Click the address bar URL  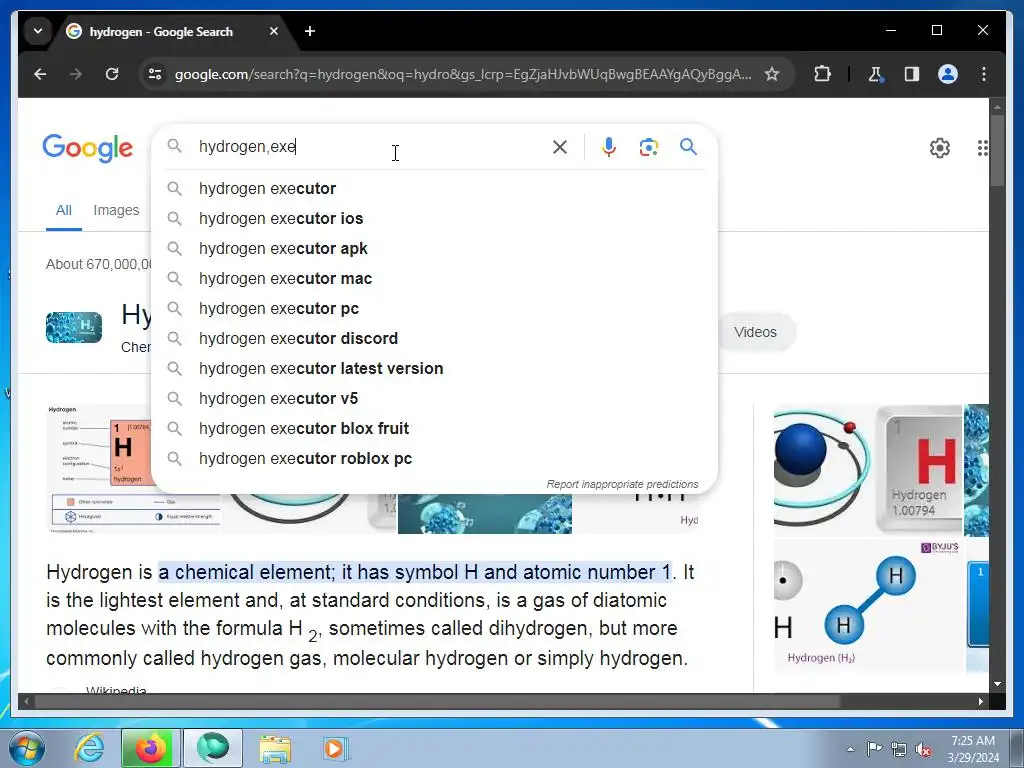[x=463, y=74]
